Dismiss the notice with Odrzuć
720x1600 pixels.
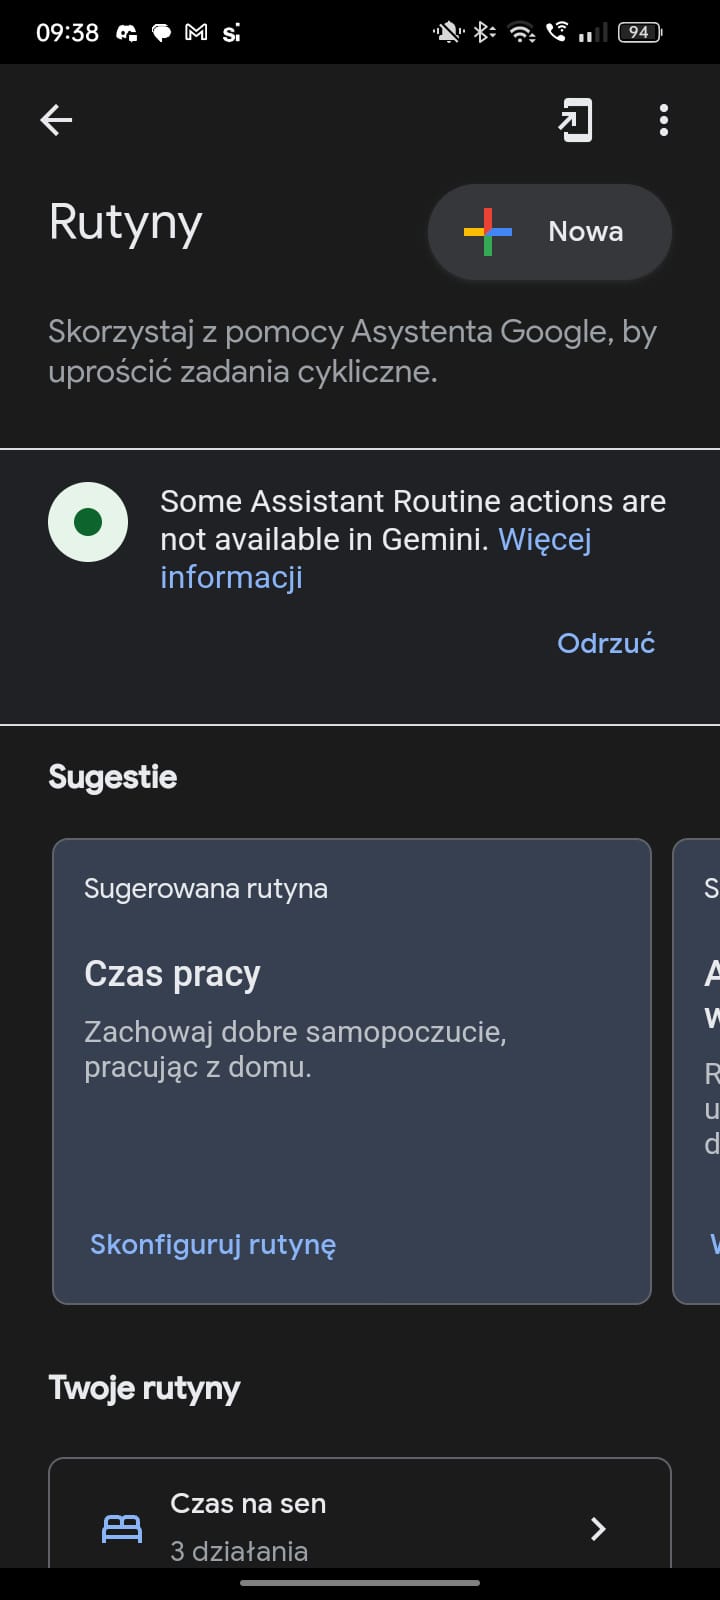click(606, 643)
